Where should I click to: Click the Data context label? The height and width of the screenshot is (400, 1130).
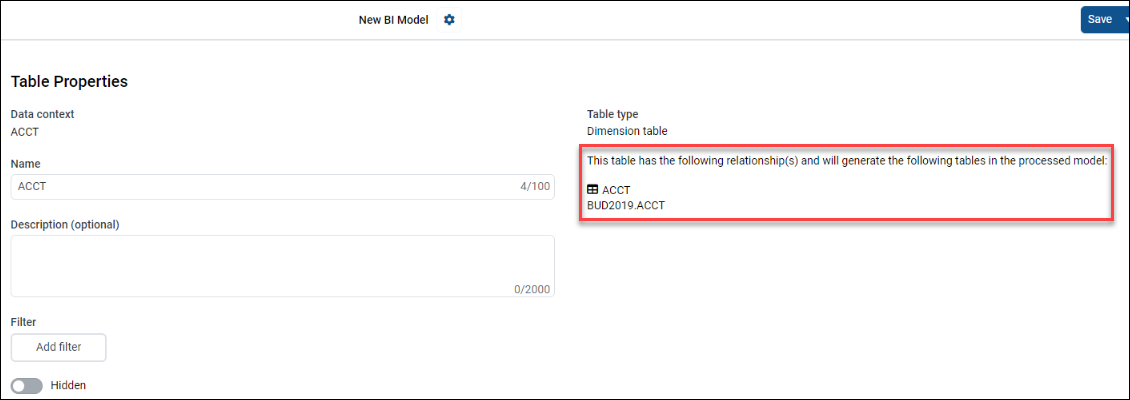[42, 114]
